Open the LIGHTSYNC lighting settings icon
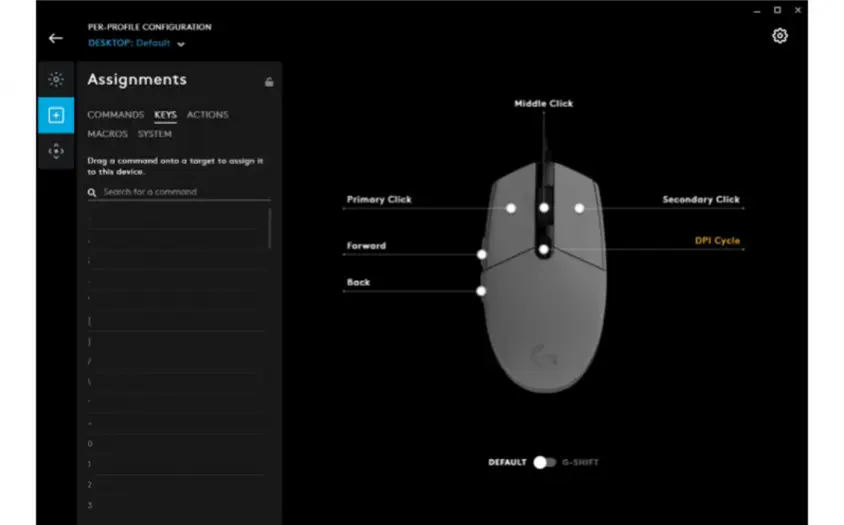 coord(56,79)
